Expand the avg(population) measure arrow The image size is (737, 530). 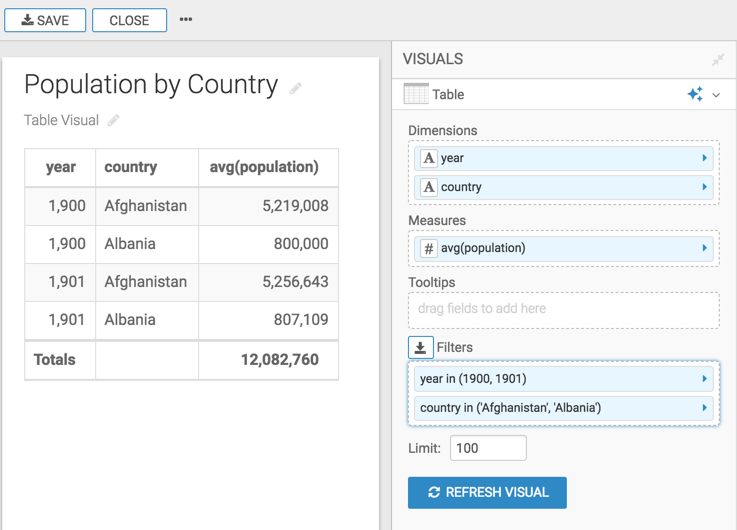pos(704,248)
